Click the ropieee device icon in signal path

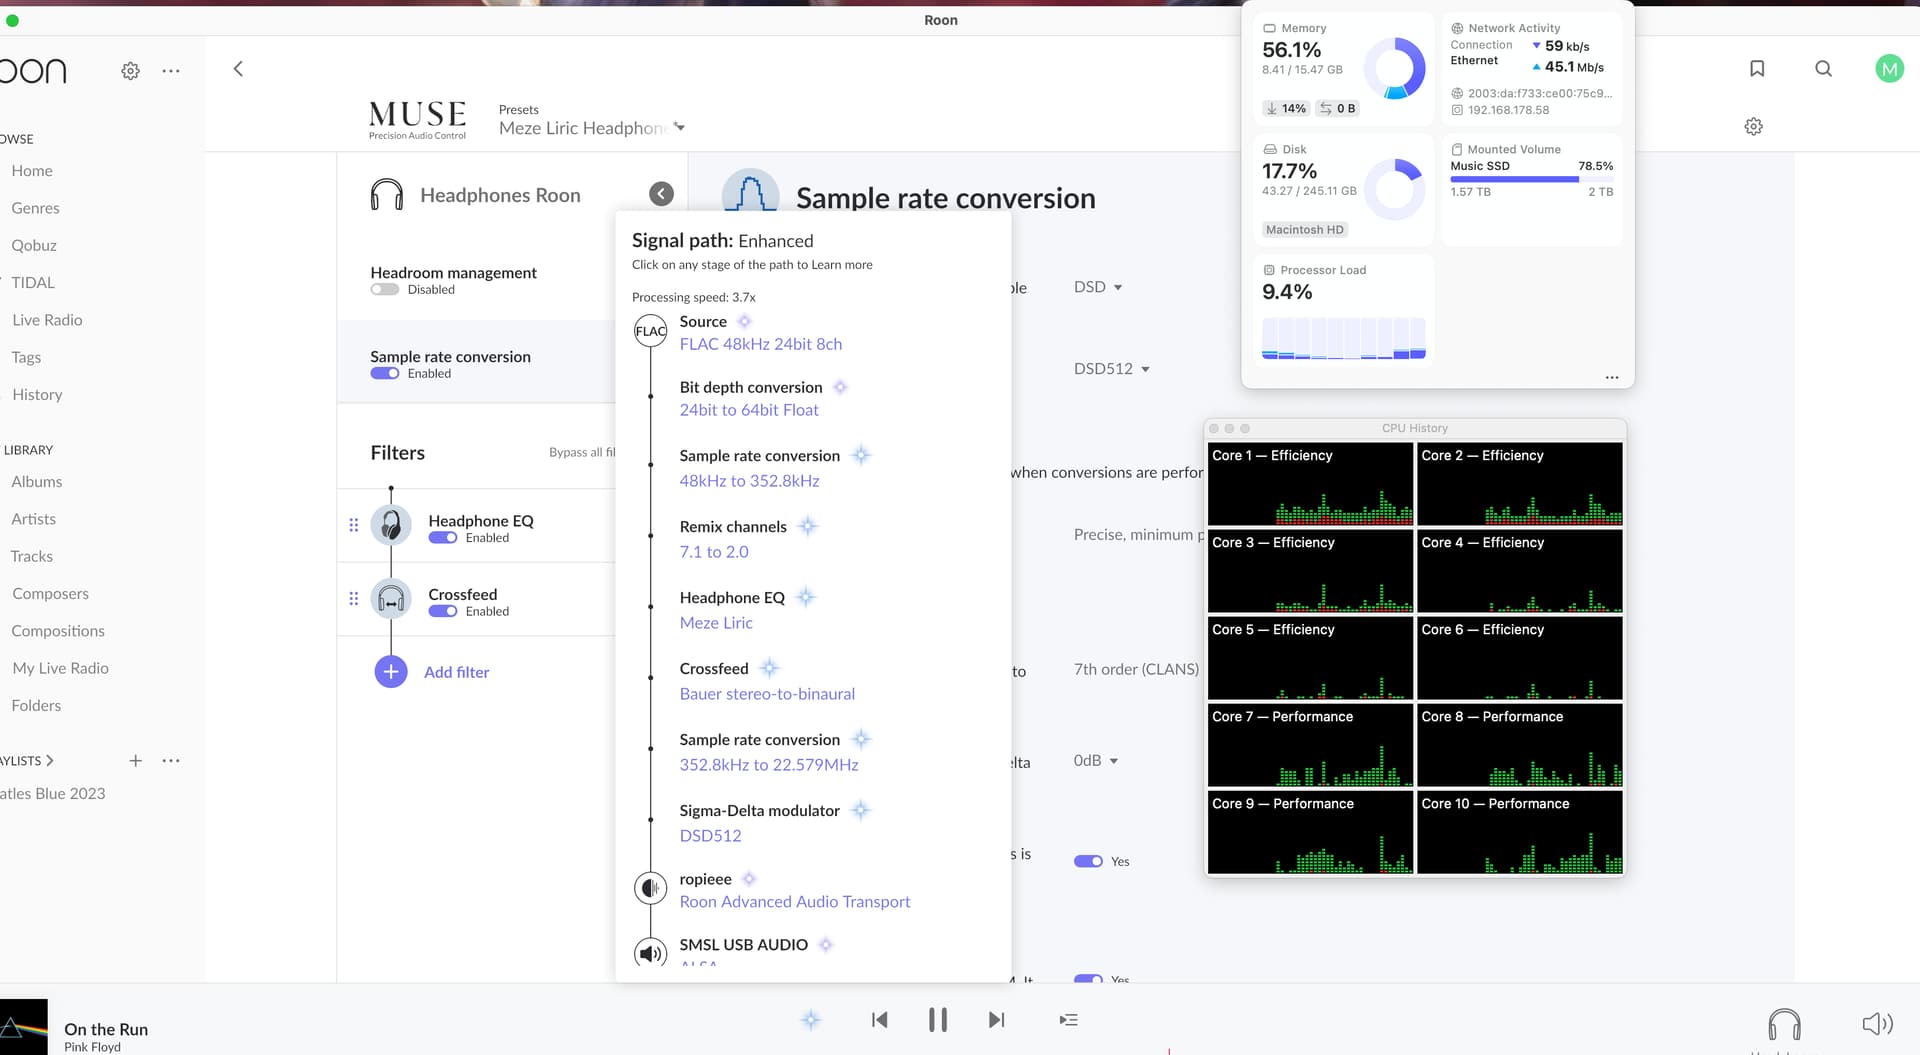pyautogui.click(x=651, y=888)
